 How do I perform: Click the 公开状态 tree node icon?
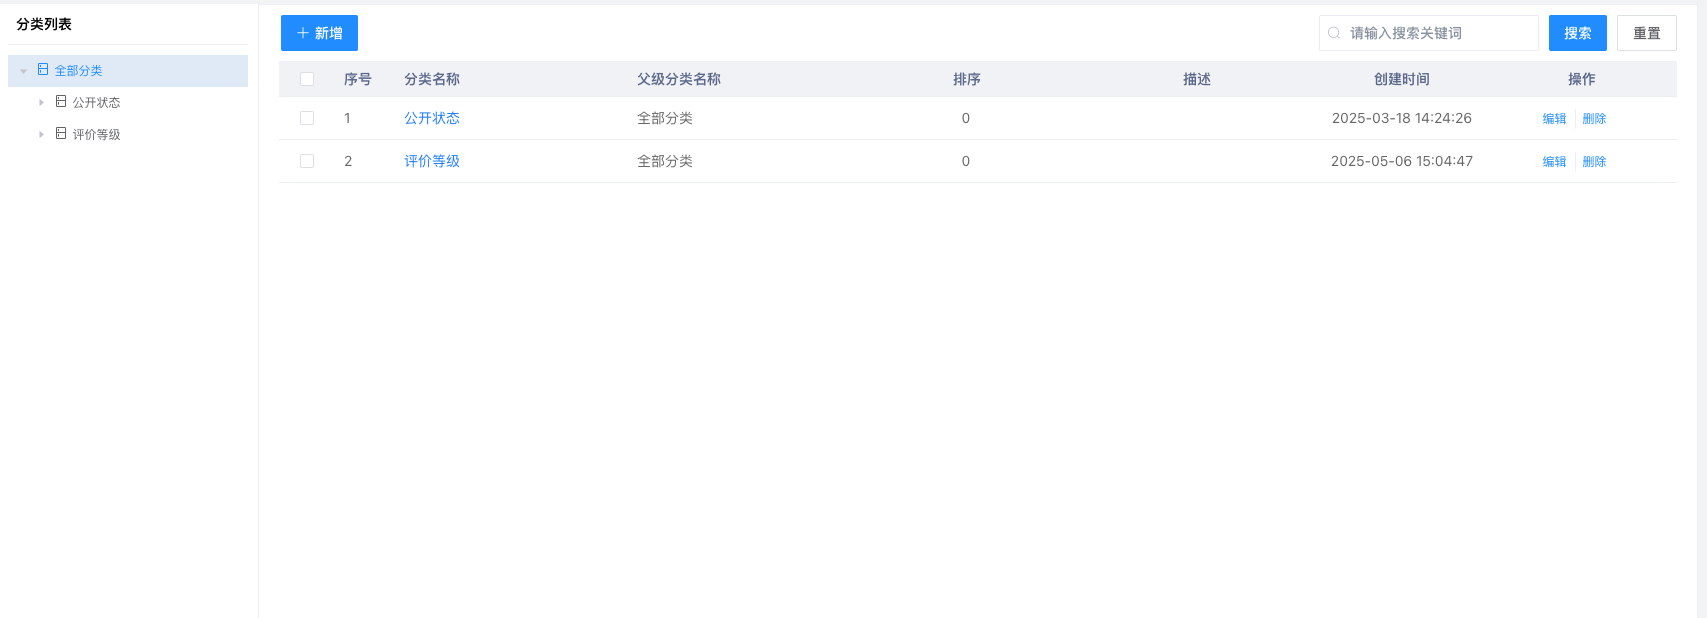(61, 102)
